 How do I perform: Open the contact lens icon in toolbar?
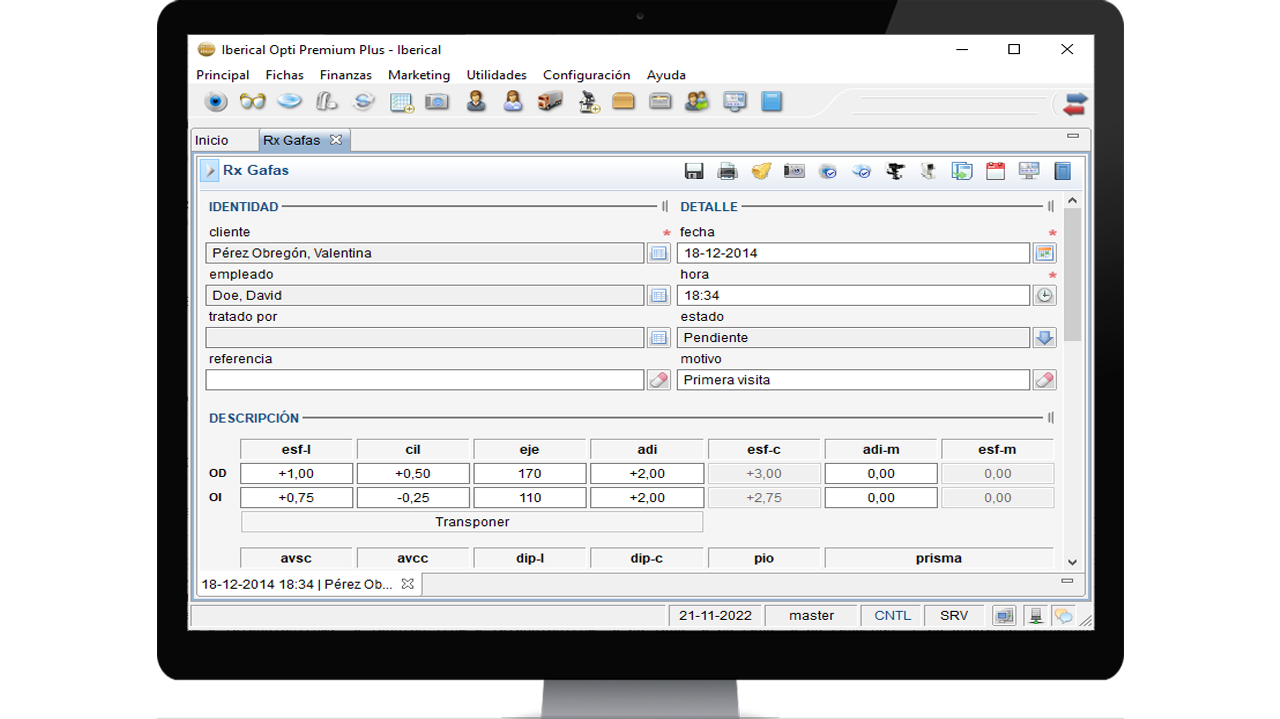290,102
